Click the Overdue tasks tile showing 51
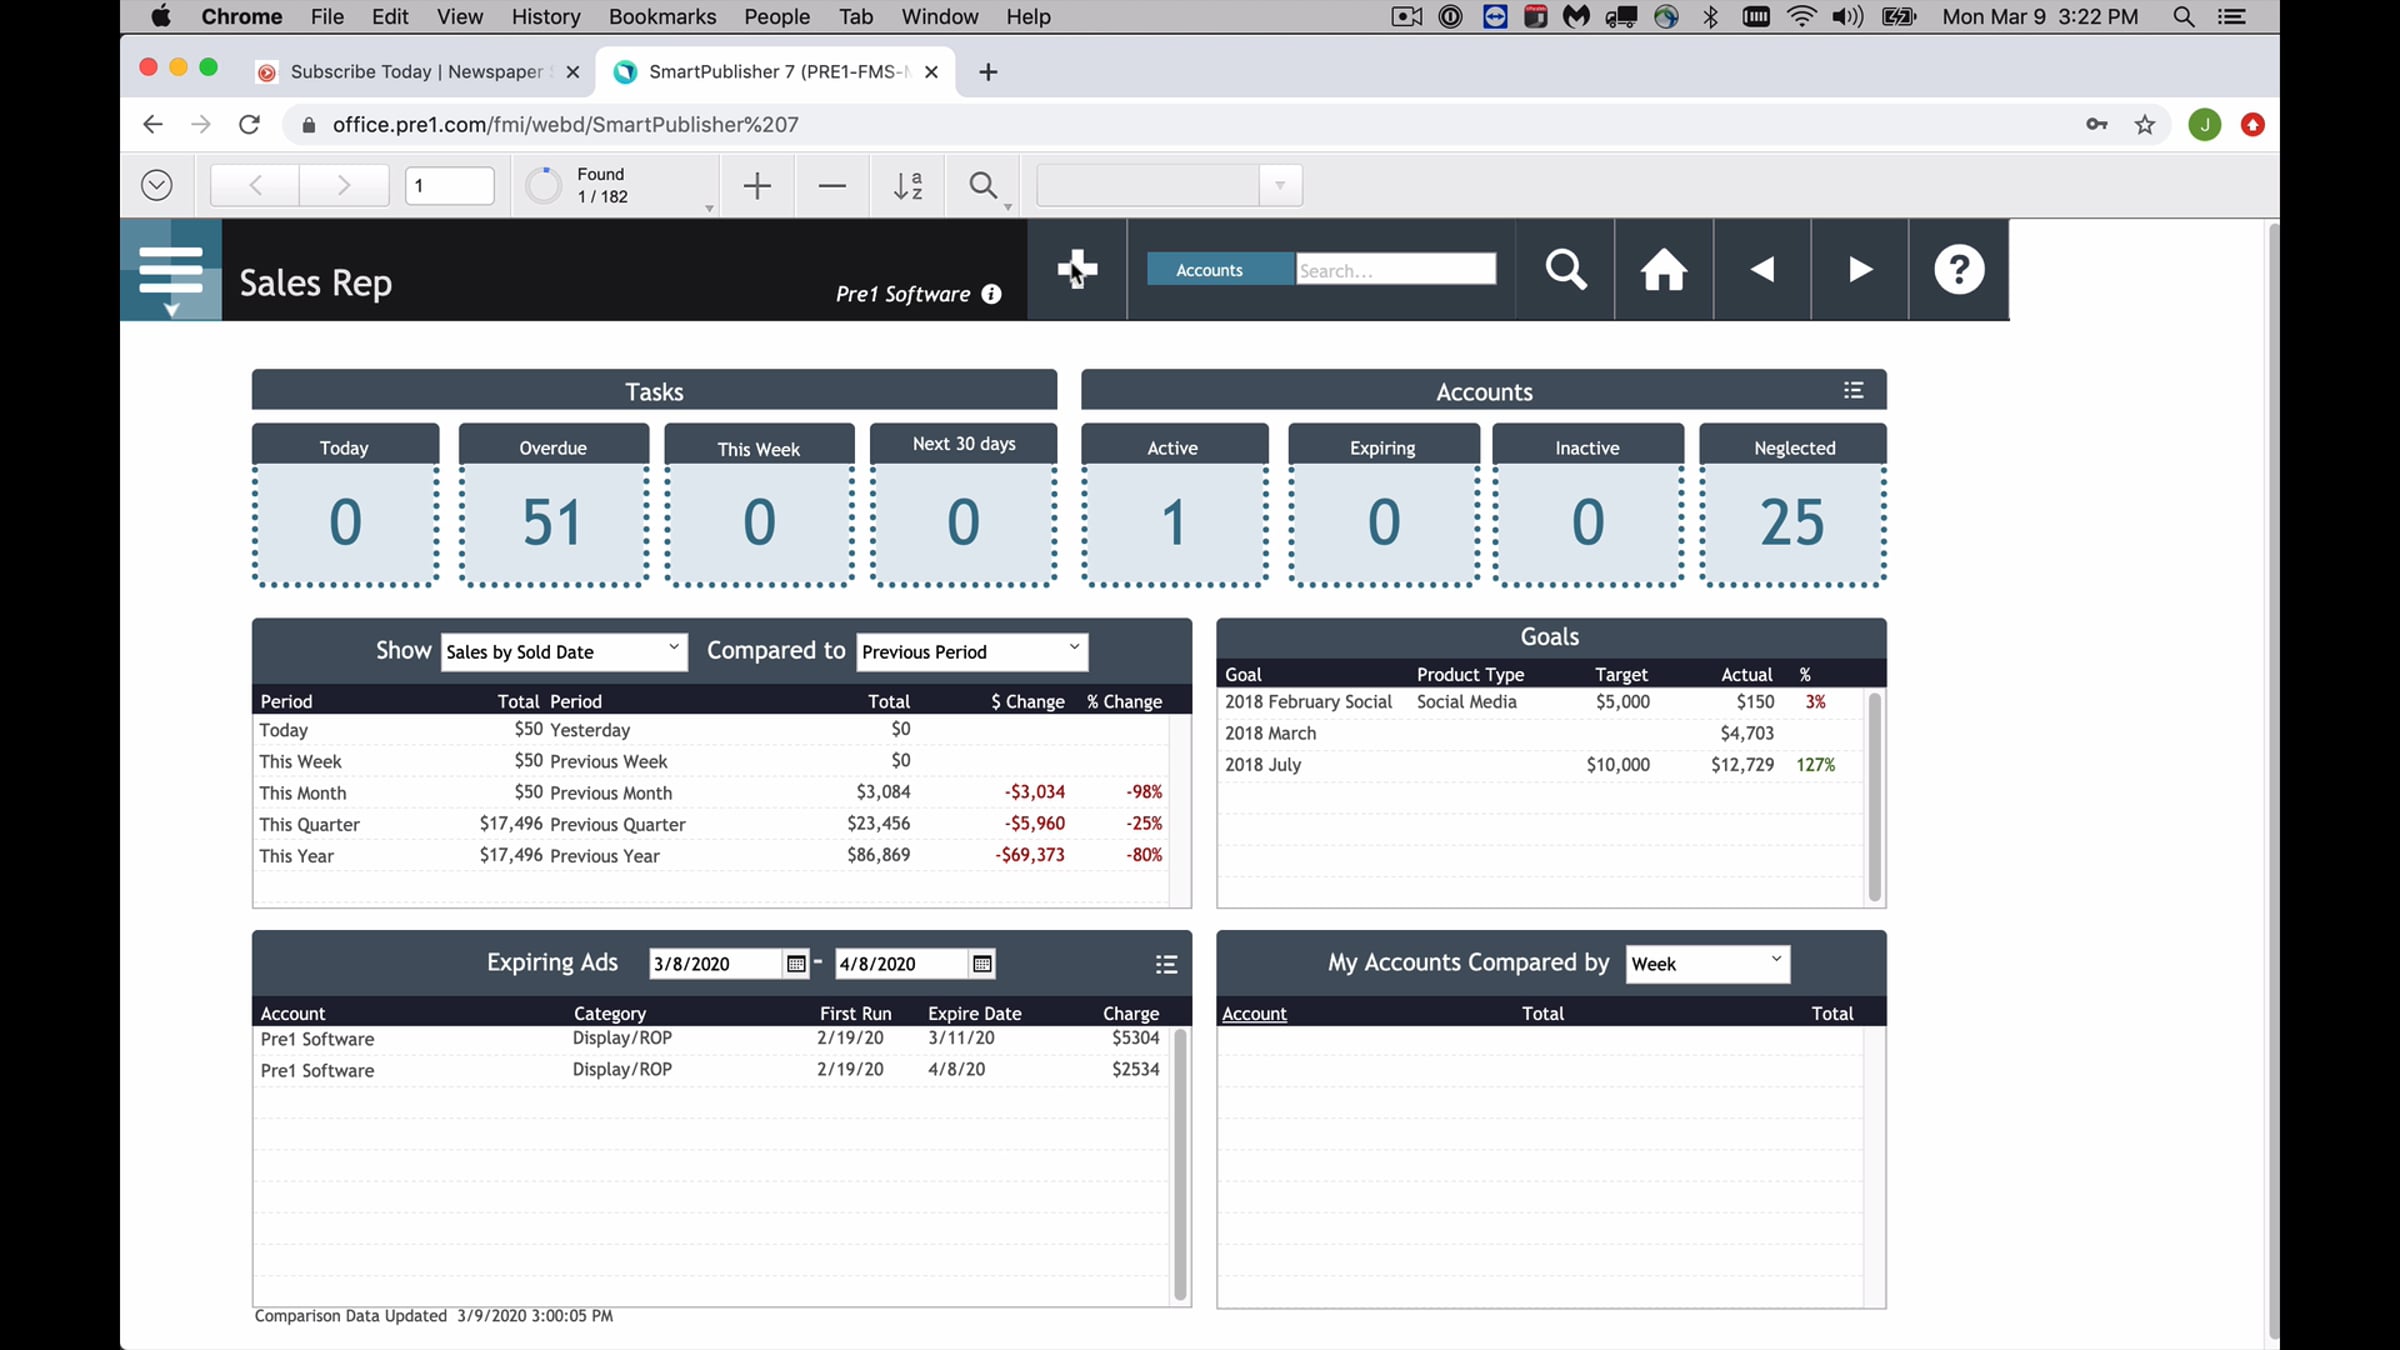This screenshot has height=1350, width=2400. pyautogui.click(x=553, y=505)
